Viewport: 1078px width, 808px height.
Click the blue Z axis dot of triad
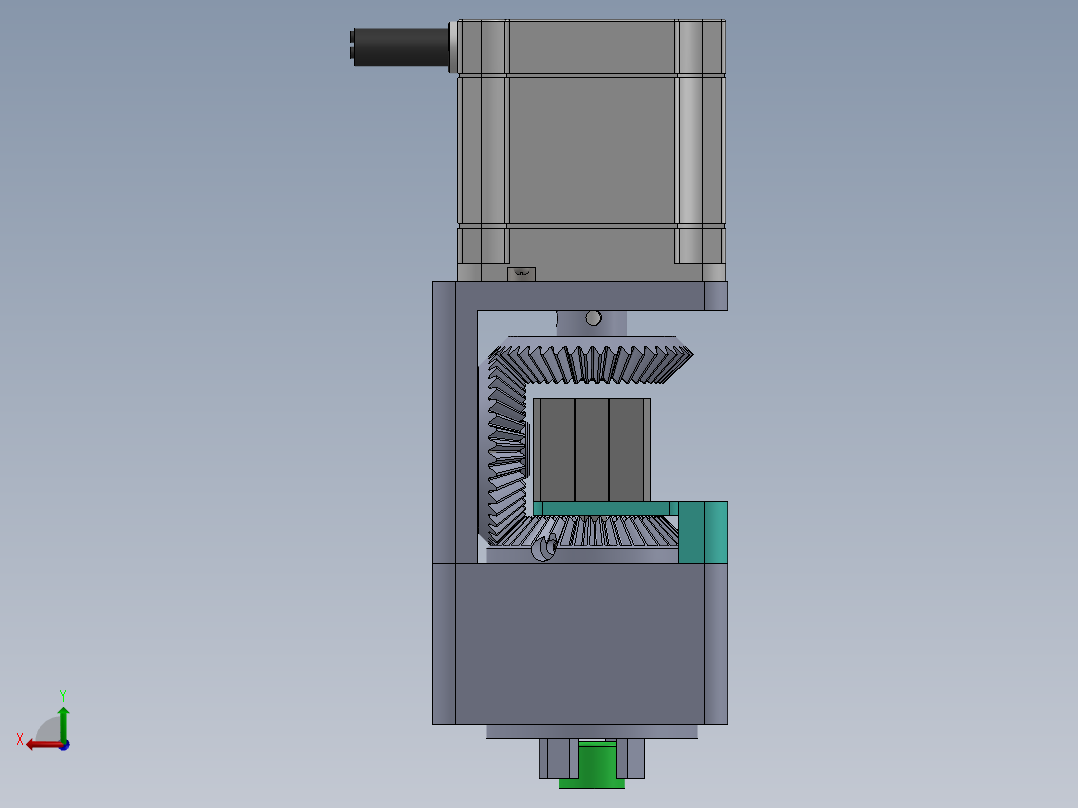pyautogui.click(x=64, y=745)
